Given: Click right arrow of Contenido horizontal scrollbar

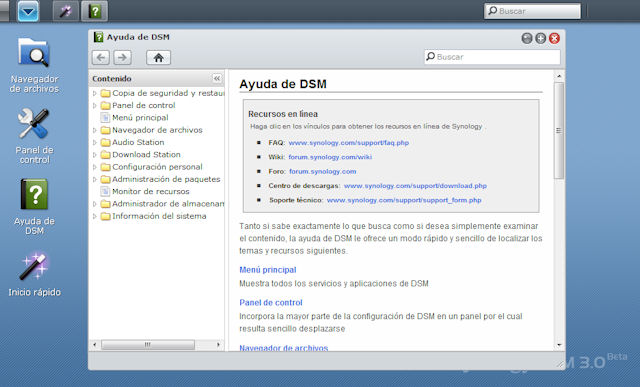Looking at the screenshot, I should (218, 345).
